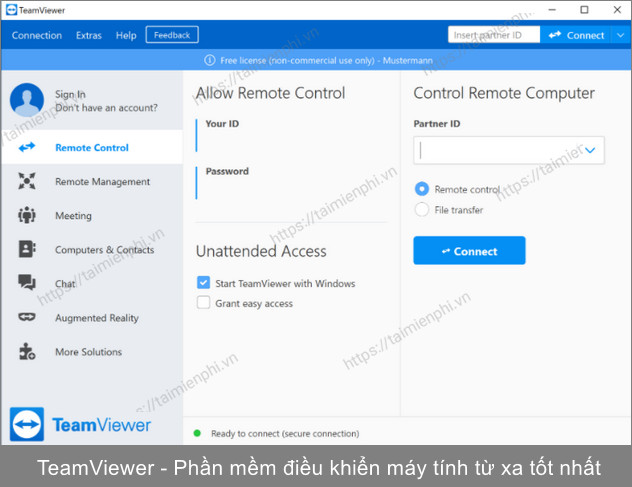Click the Sign In link

pos(70,94)
